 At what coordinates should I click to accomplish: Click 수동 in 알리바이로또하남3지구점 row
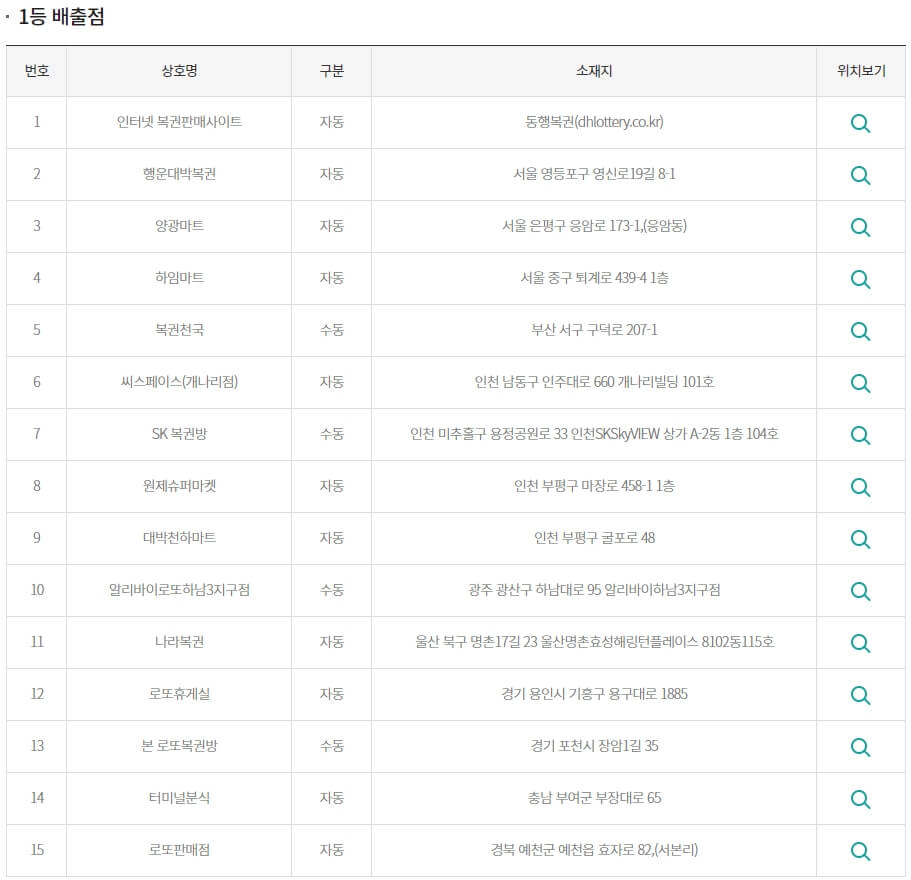pyautogui.click(x=332, y=590)
